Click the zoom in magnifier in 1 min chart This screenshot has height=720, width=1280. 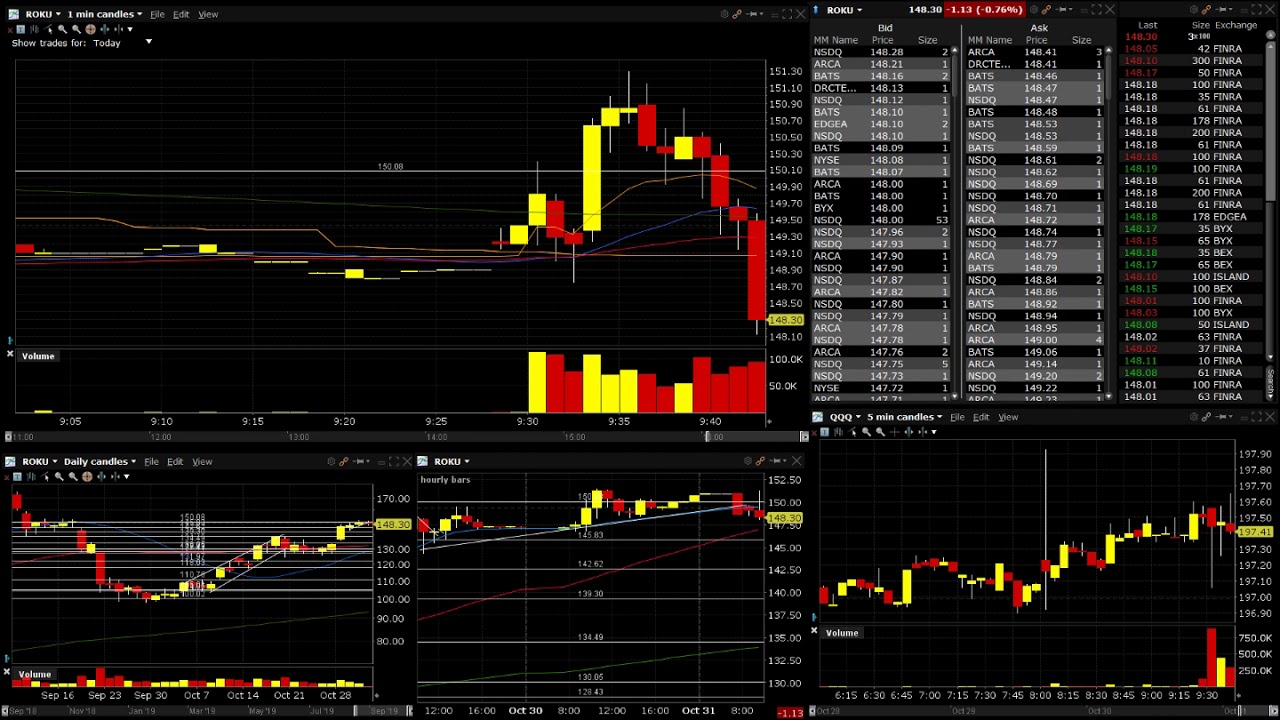[x=62, y=29]
